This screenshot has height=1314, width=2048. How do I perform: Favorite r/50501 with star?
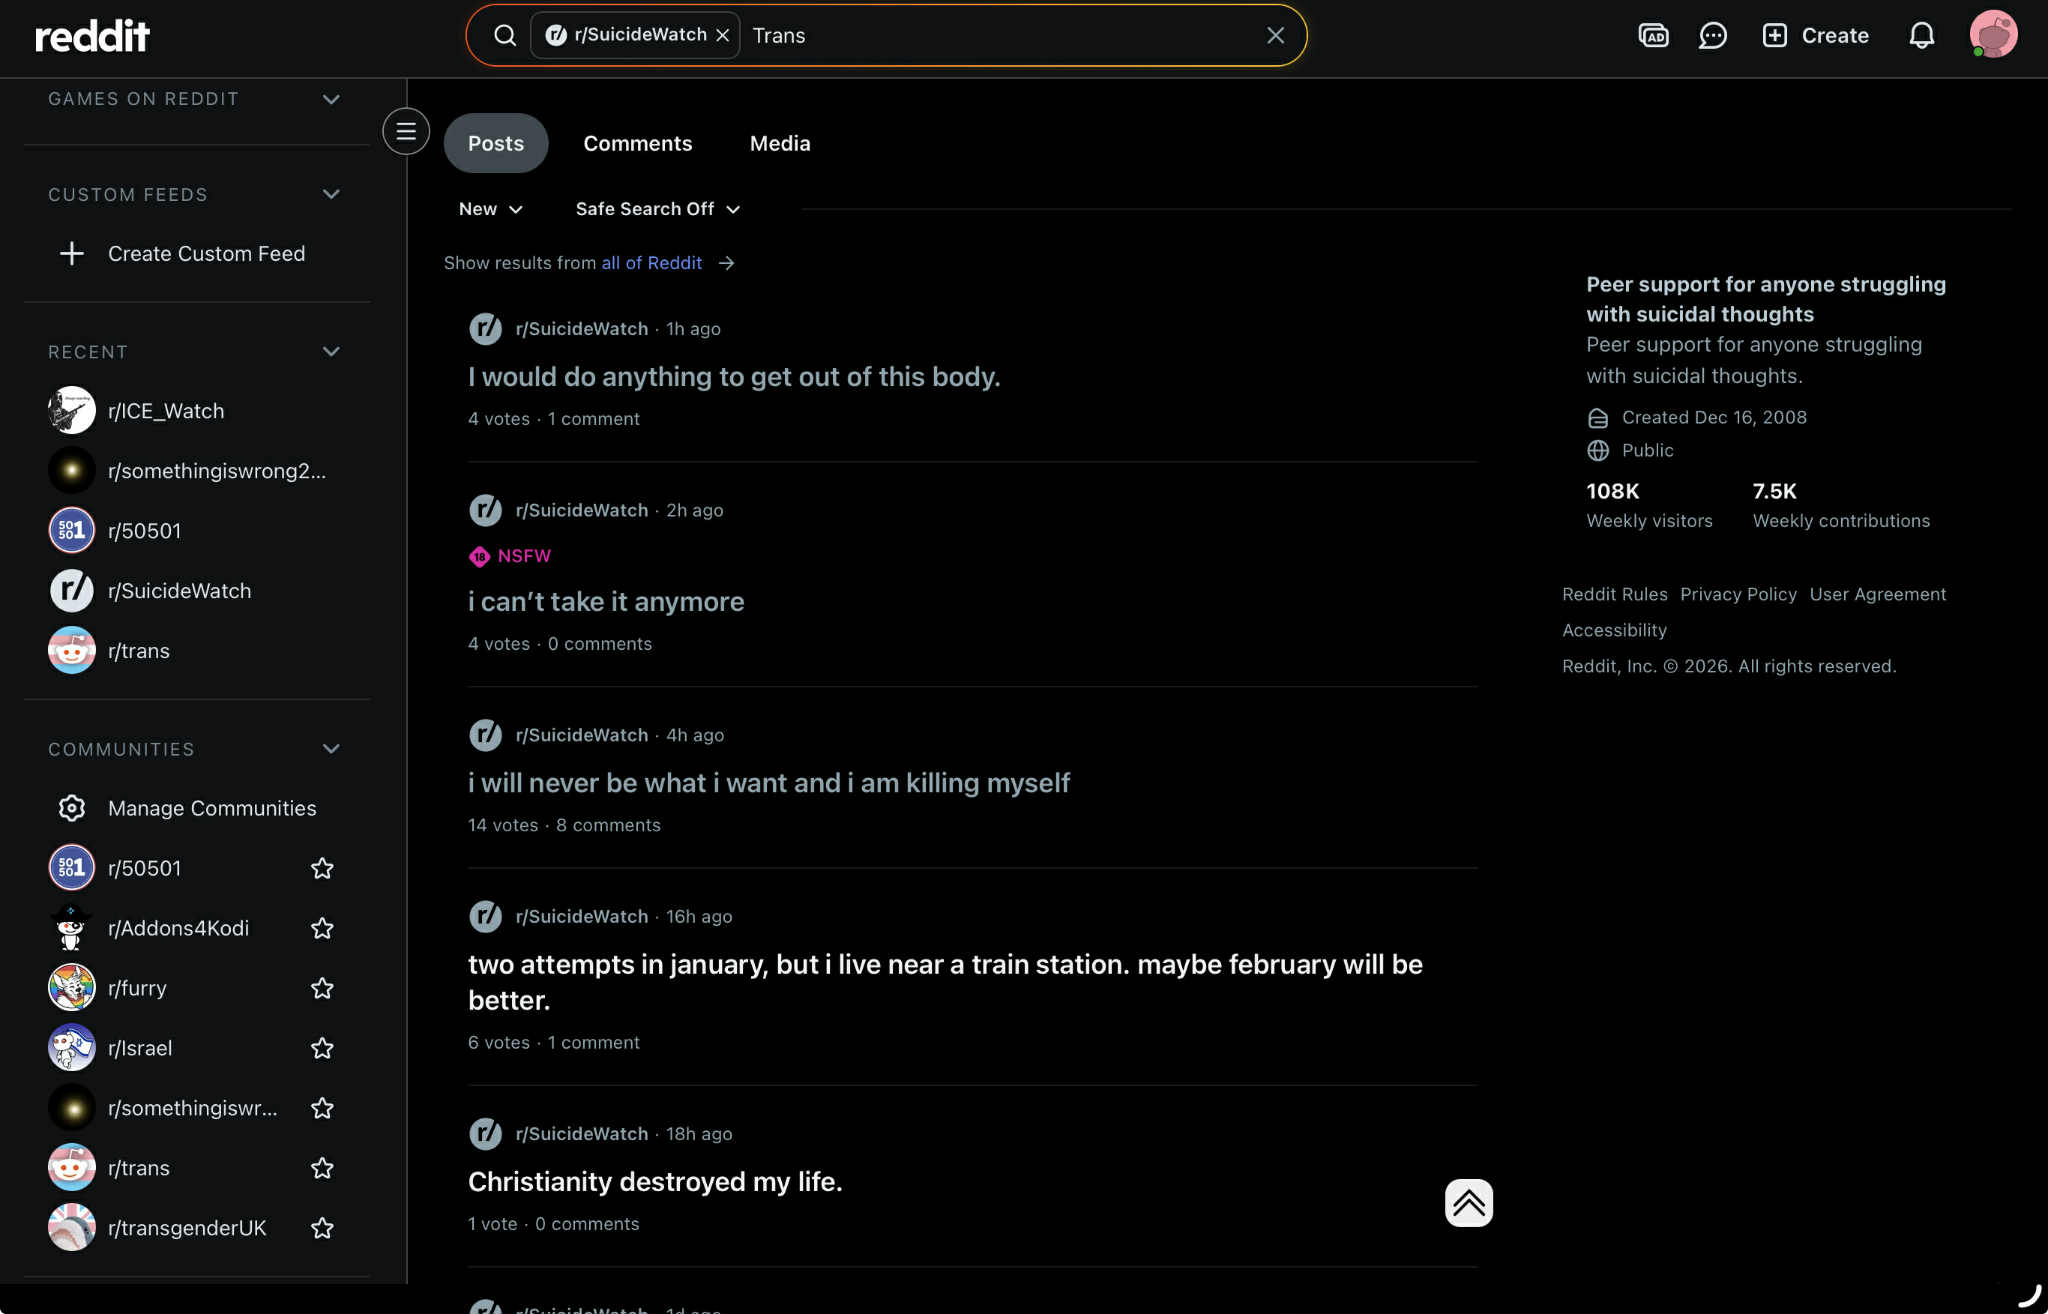coord(322,868)
